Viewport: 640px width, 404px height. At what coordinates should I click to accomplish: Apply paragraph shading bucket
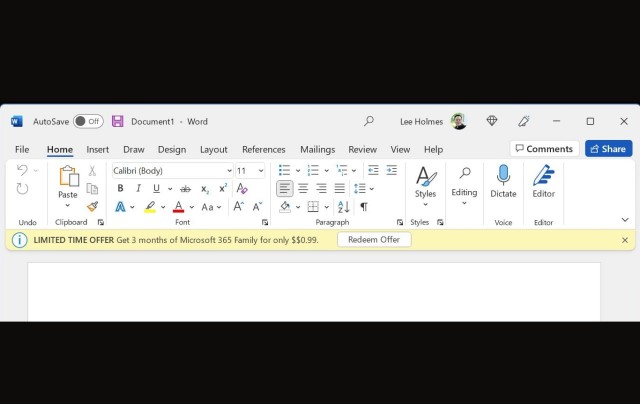click(285, 207)
